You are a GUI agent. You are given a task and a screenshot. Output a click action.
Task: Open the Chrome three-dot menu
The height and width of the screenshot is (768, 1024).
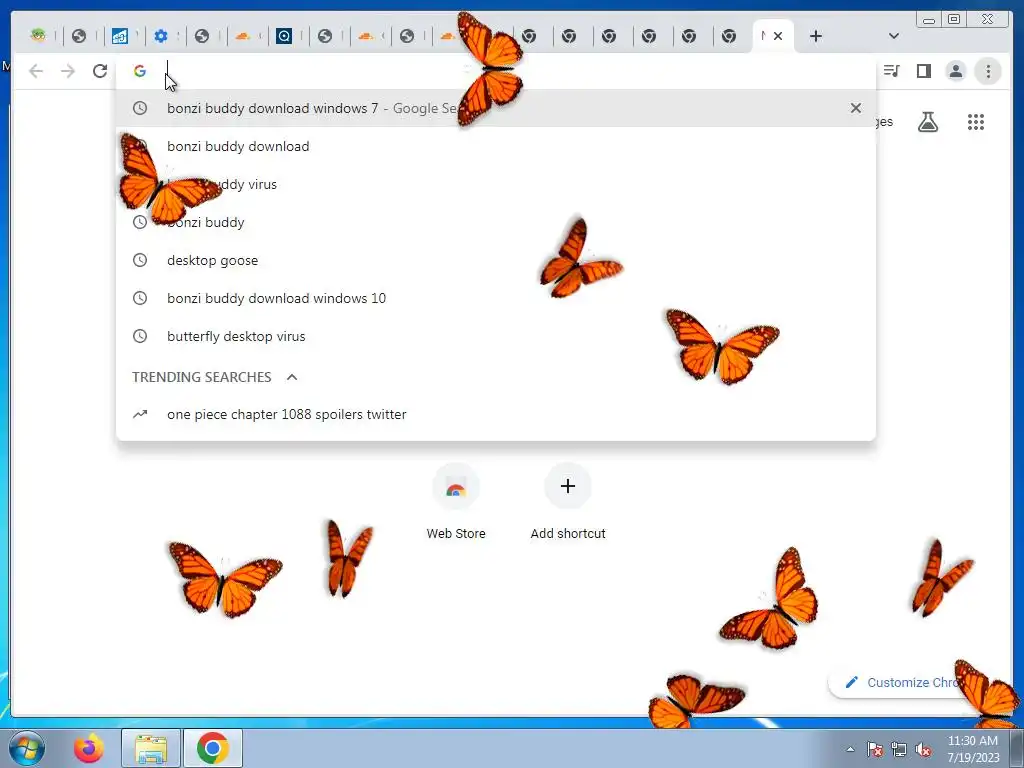click(988, 71)
